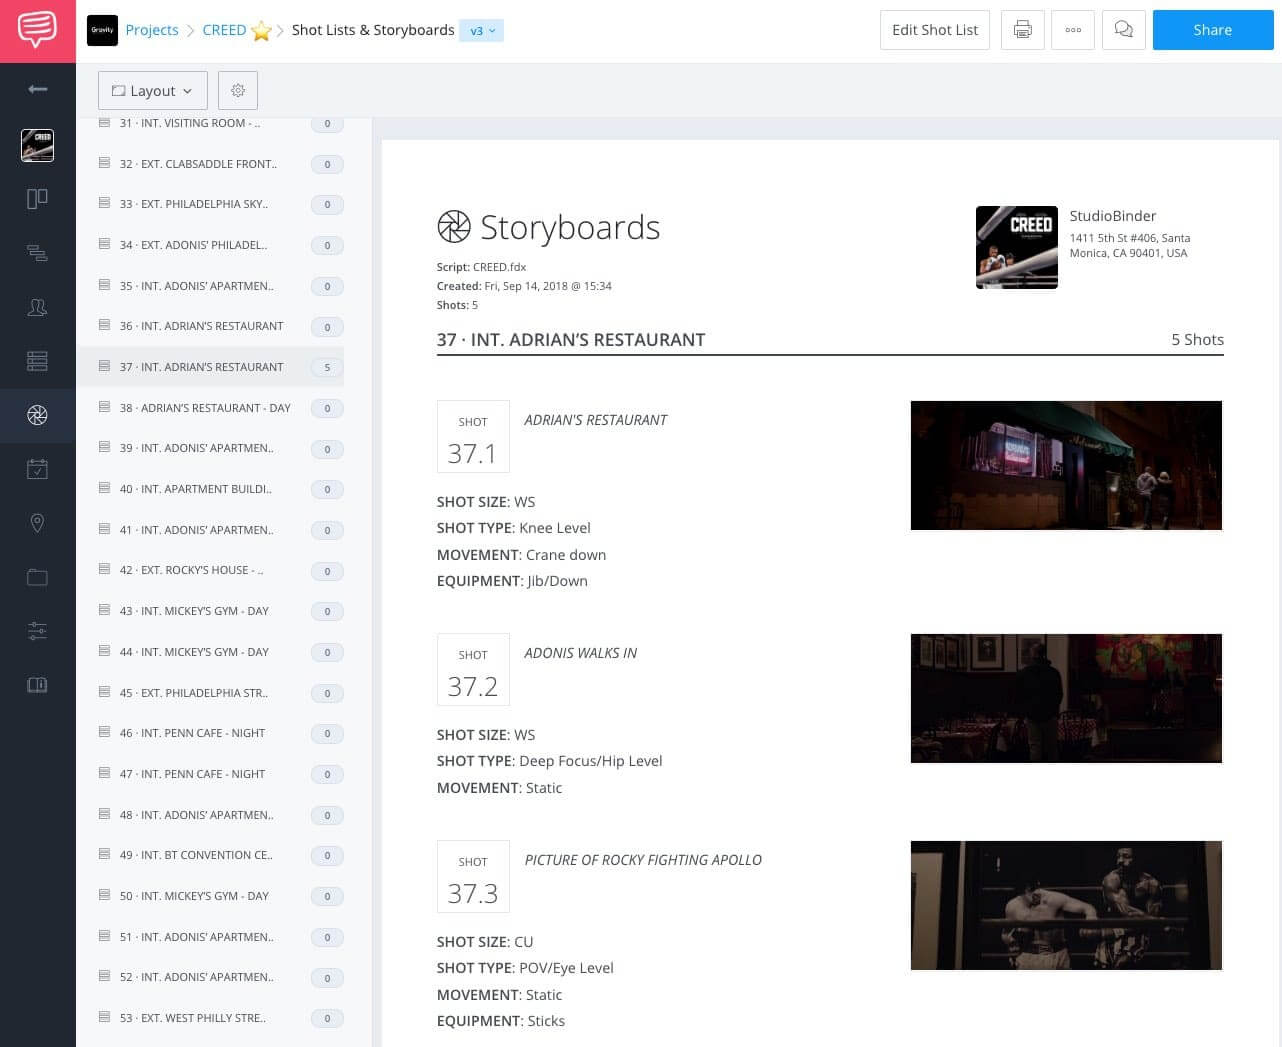Click the StudioBinder chat logo icon
This screenshot has height=1047, width=1282.
[x=37, y=30]
